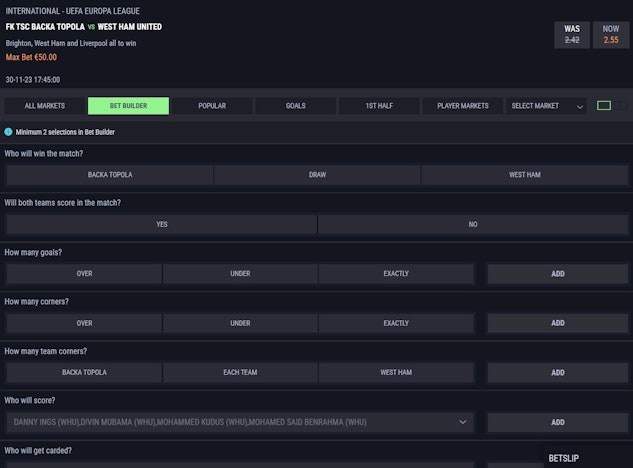
Task: Select Exactly for How many corners
Action: click(x=396, y=323)
